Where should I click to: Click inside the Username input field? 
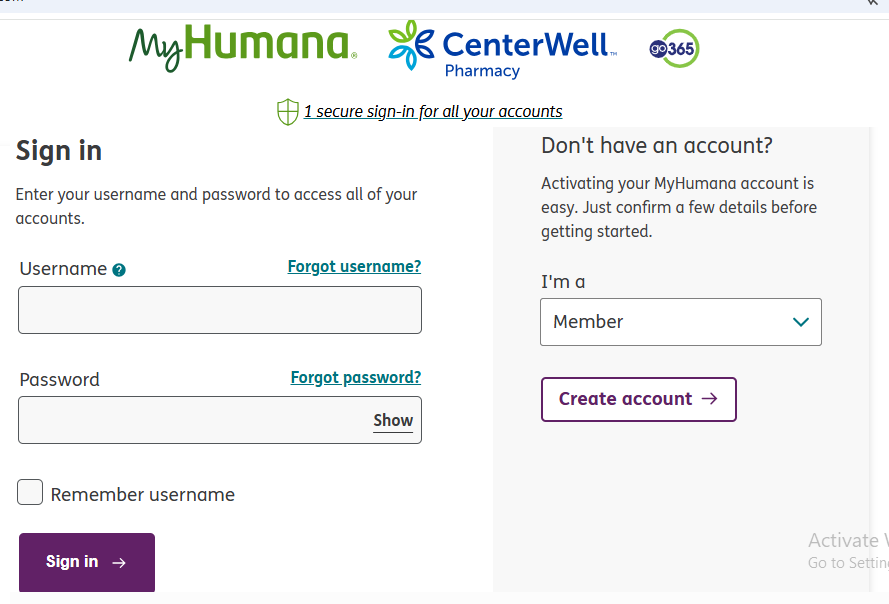click(x=219, y=310)
